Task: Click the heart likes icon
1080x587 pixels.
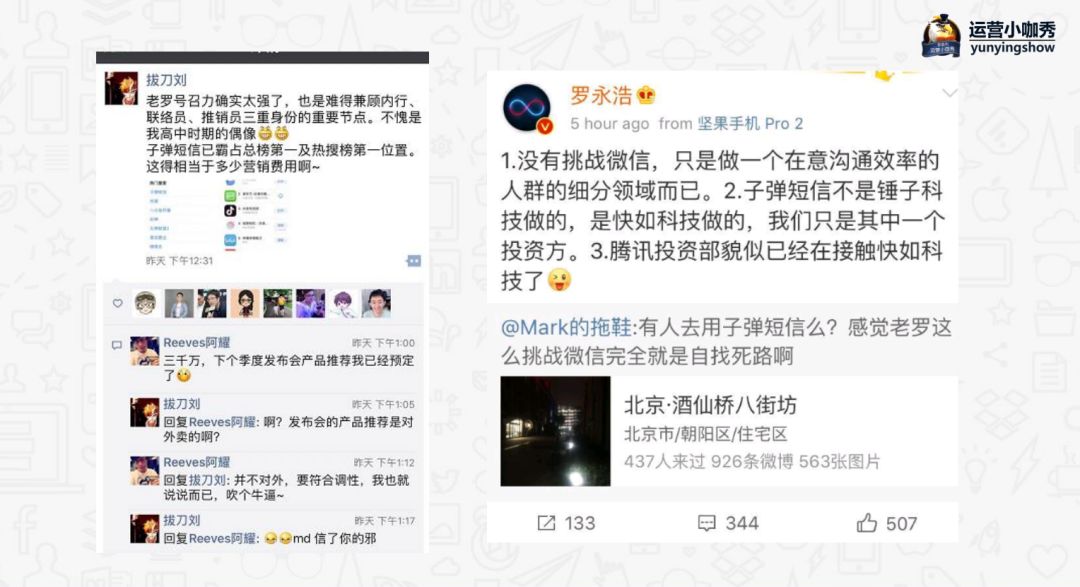Action: [118, 303]
